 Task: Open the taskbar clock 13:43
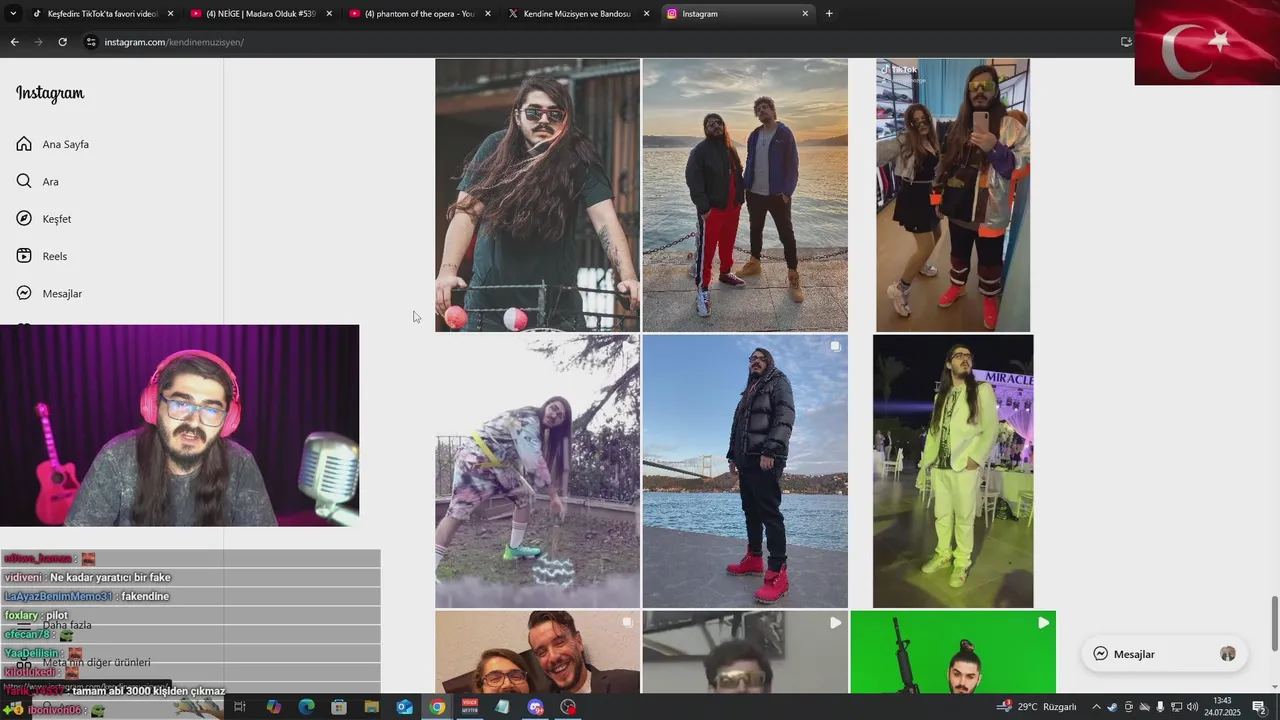[x=1222, y=706]
